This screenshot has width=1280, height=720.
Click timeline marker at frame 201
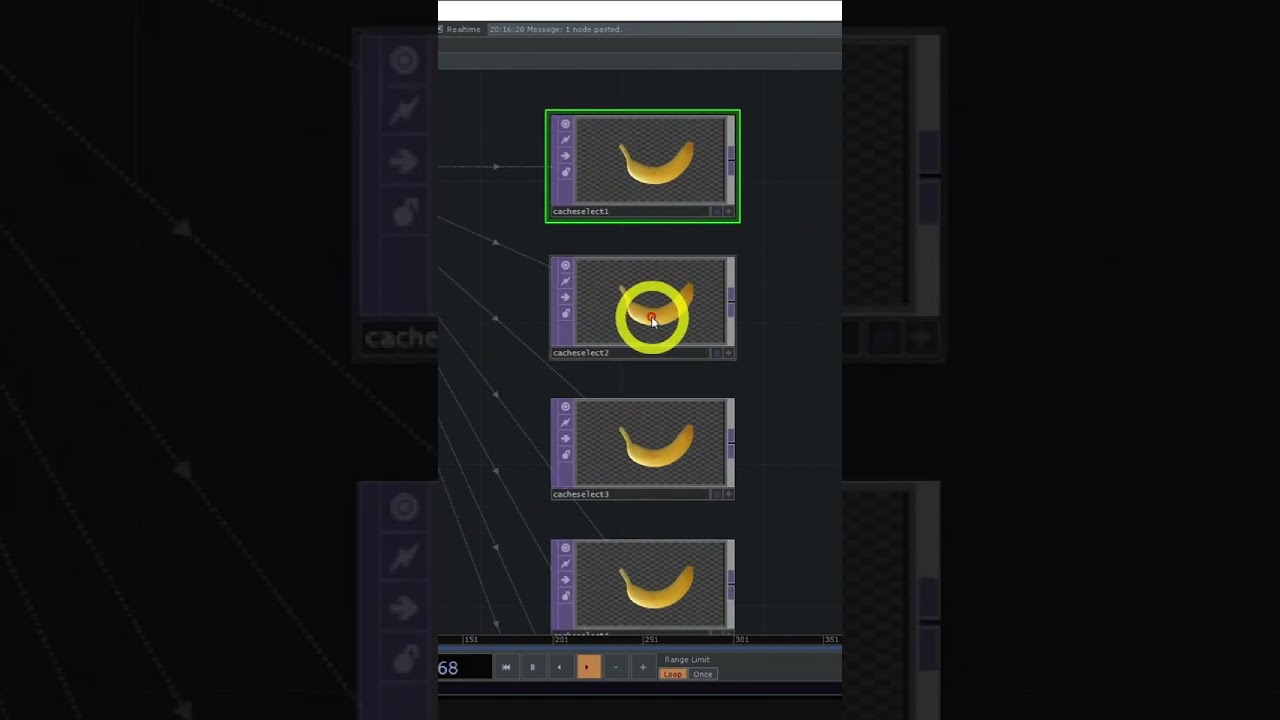tap(561, 639)
